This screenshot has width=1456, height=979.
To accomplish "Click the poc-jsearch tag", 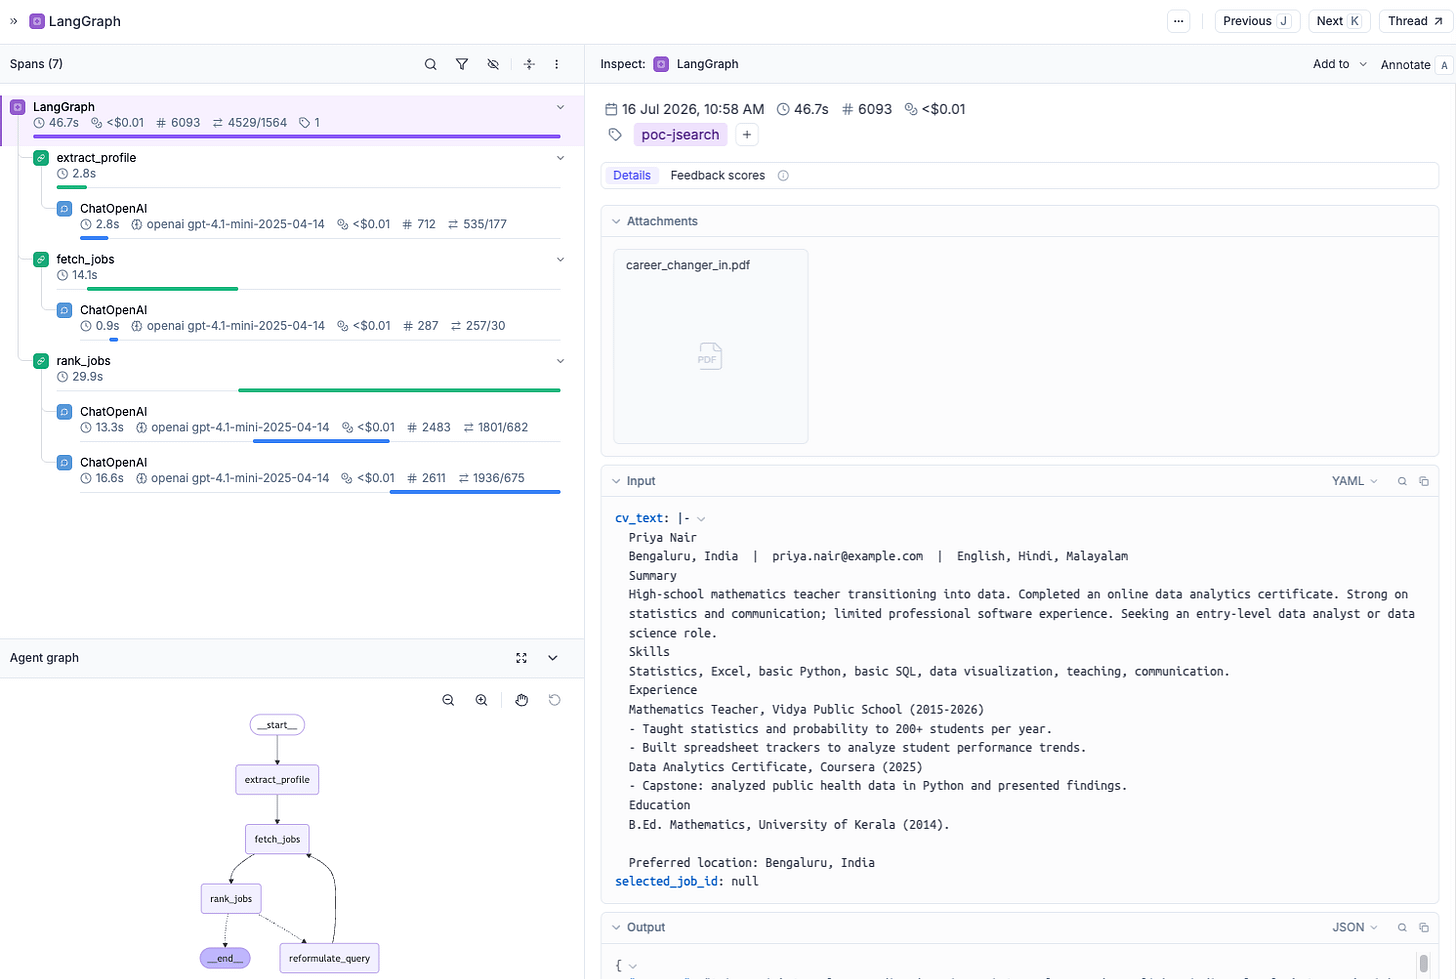I will pos(680,135).
